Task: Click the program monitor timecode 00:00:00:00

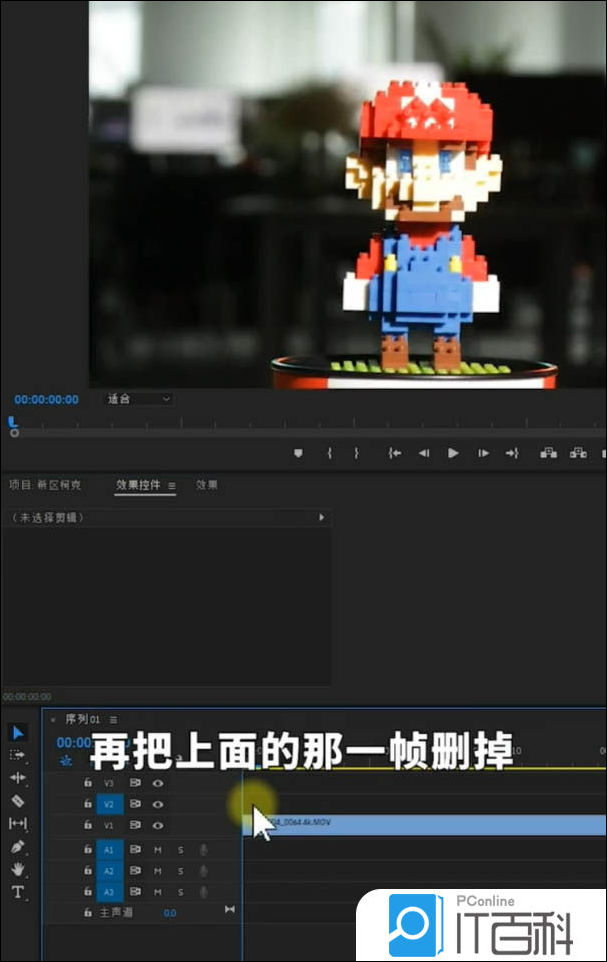Action: (x=47, y=399)
